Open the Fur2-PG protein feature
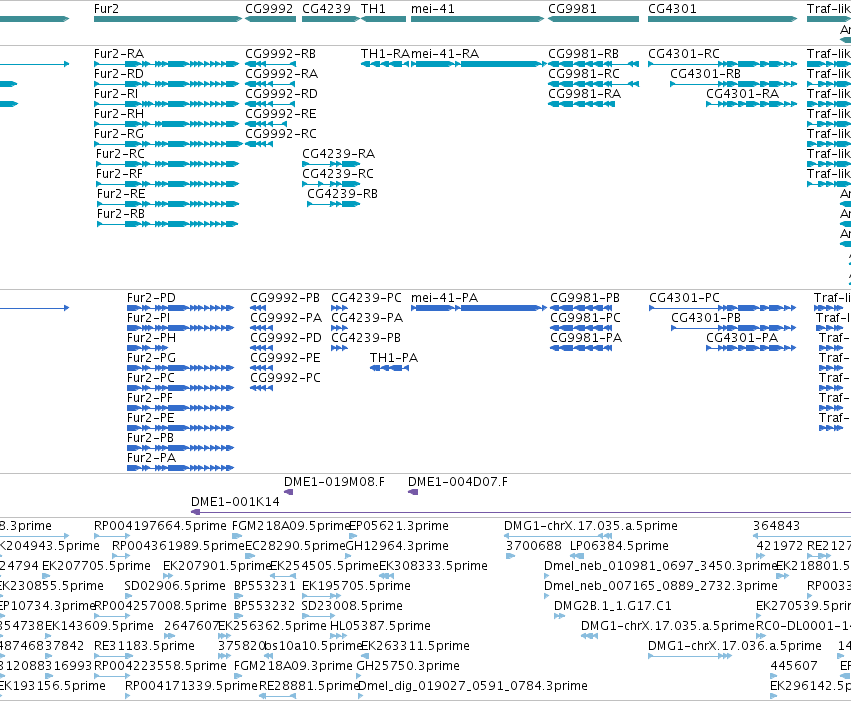Viewport: 851px width, 701px height. 181,368
